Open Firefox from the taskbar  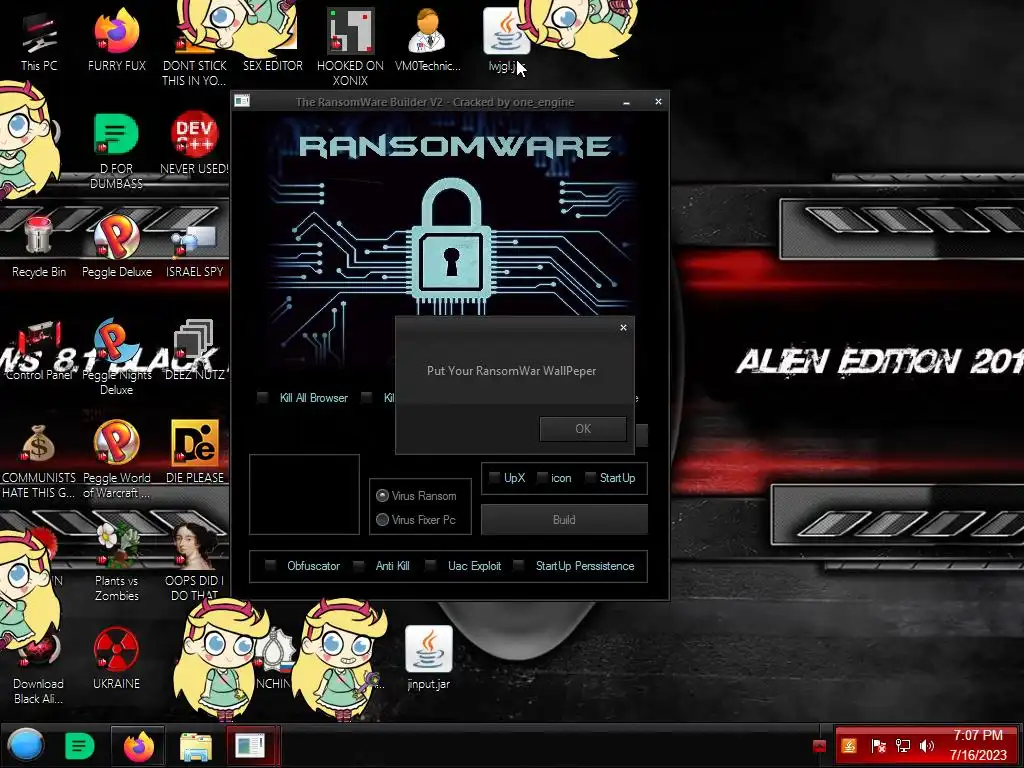point(138,746)
